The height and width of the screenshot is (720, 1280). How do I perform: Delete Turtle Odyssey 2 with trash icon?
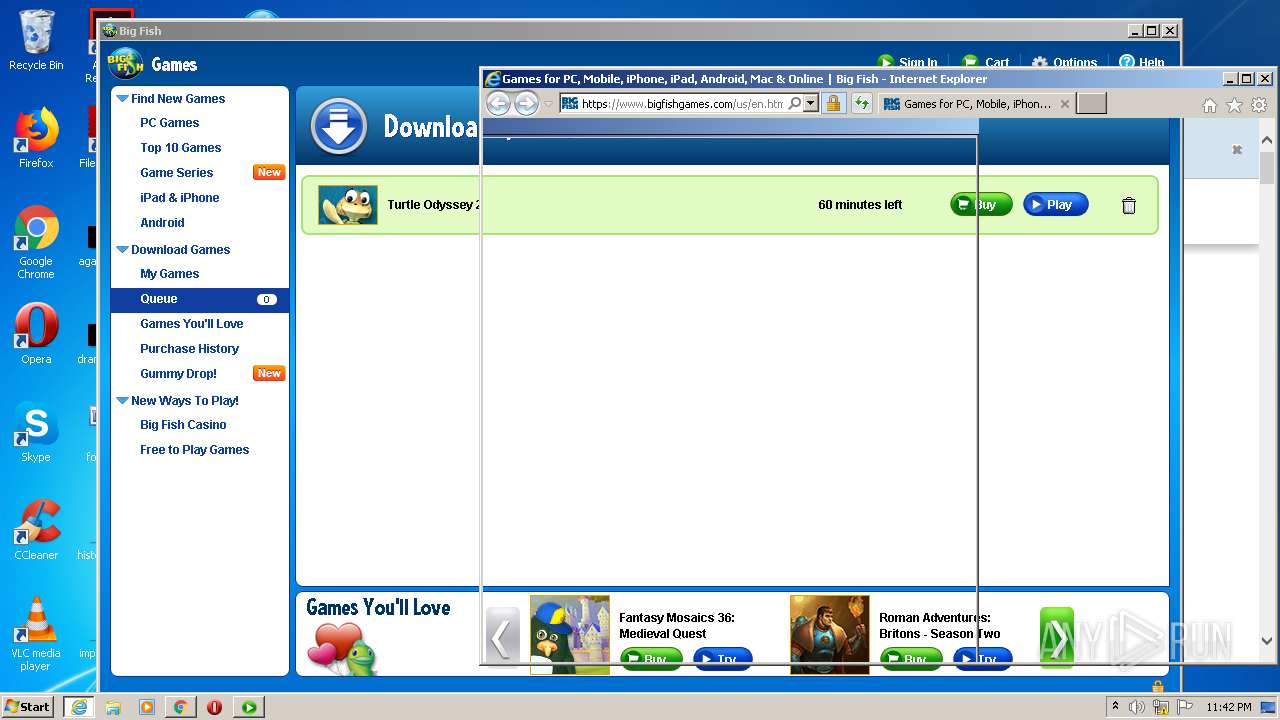pos(1129,206)
